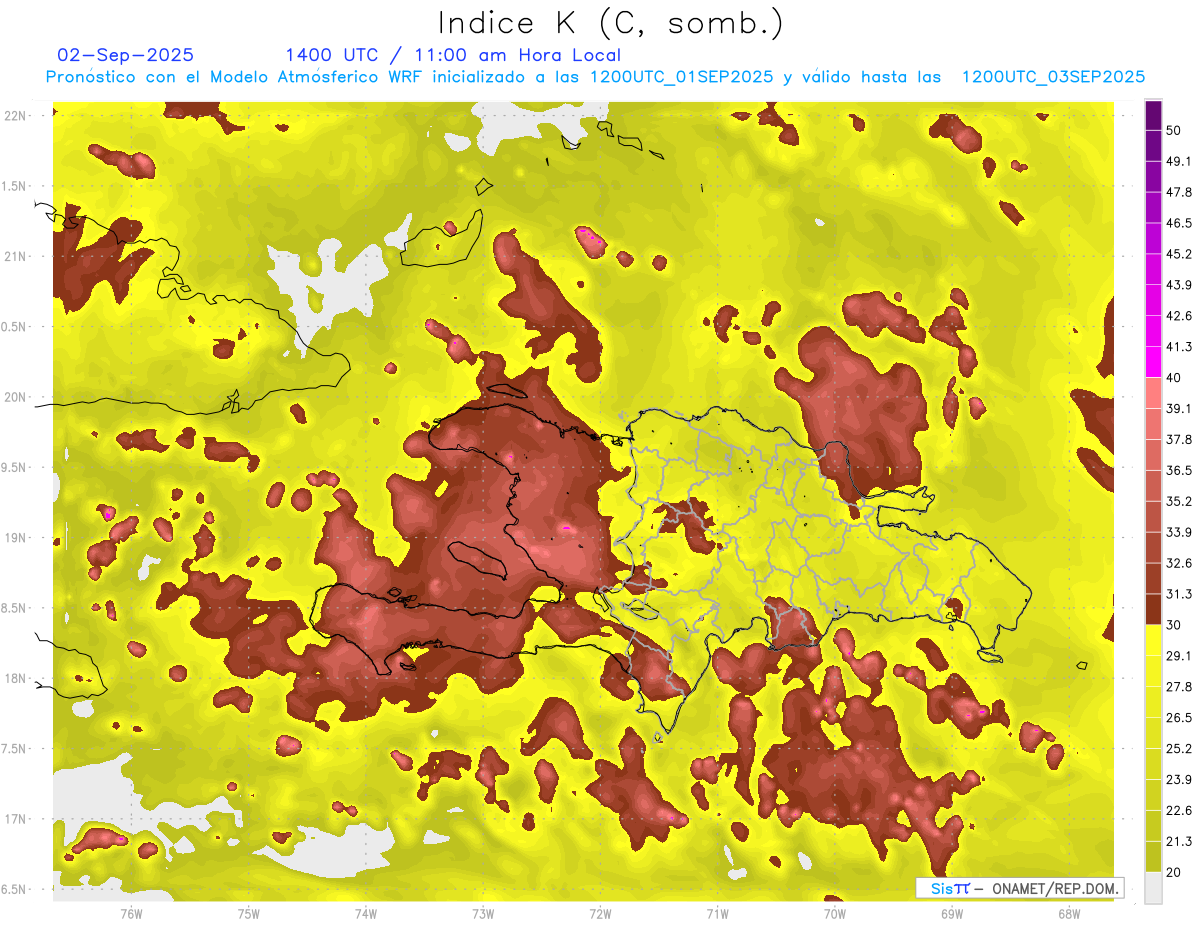Click the gray colorbar band below 20

(x=1154, y=888)
